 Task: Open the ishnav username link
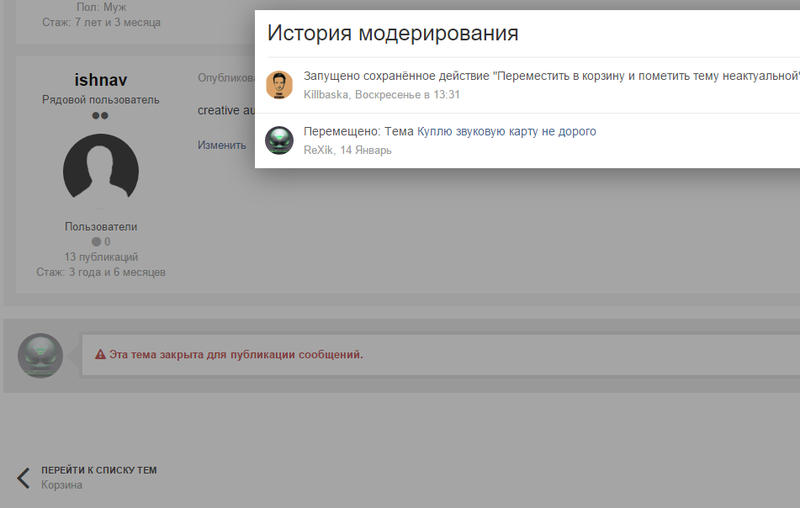[101, 80]
